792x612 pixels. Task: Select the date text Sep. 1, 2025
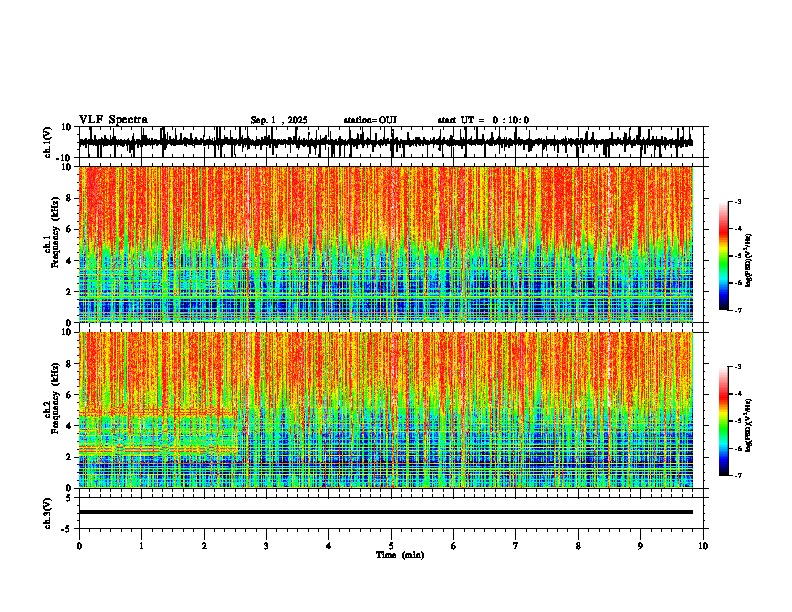point(279,120)
